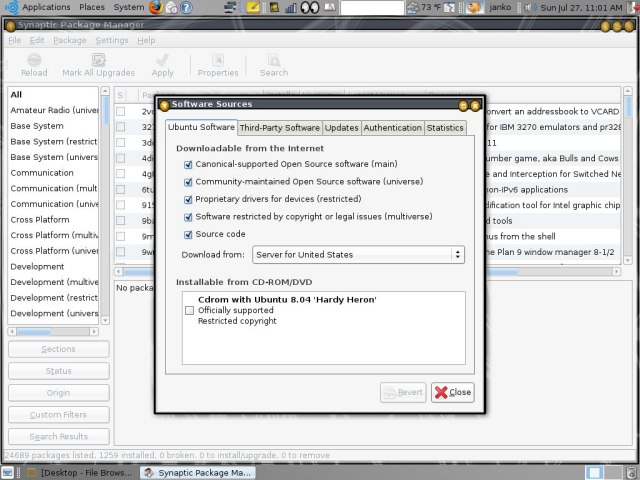
Task: Click the category list horizontal scrollbar
Action: [53, 332]
